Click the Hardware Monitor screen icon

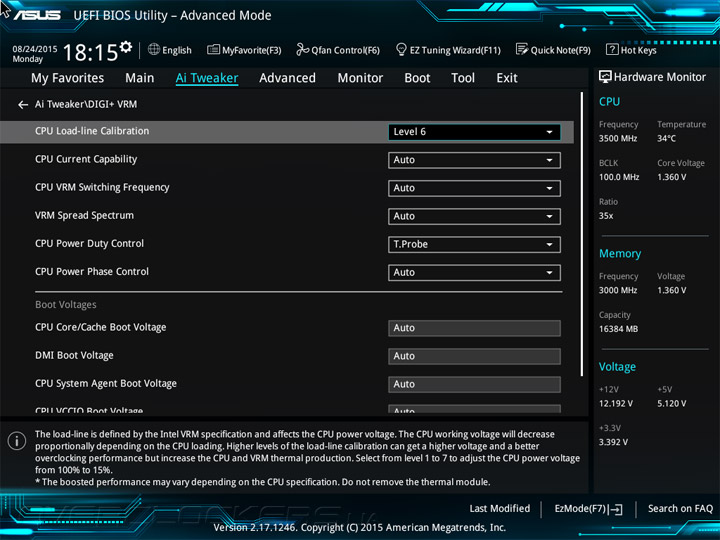pos(605,77)
